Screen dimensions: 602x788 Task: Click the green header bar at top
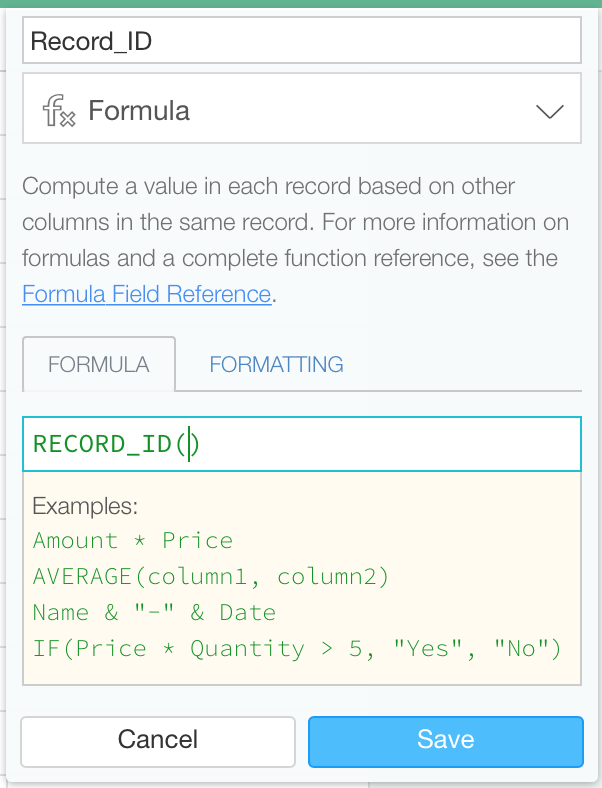point(301,4)
